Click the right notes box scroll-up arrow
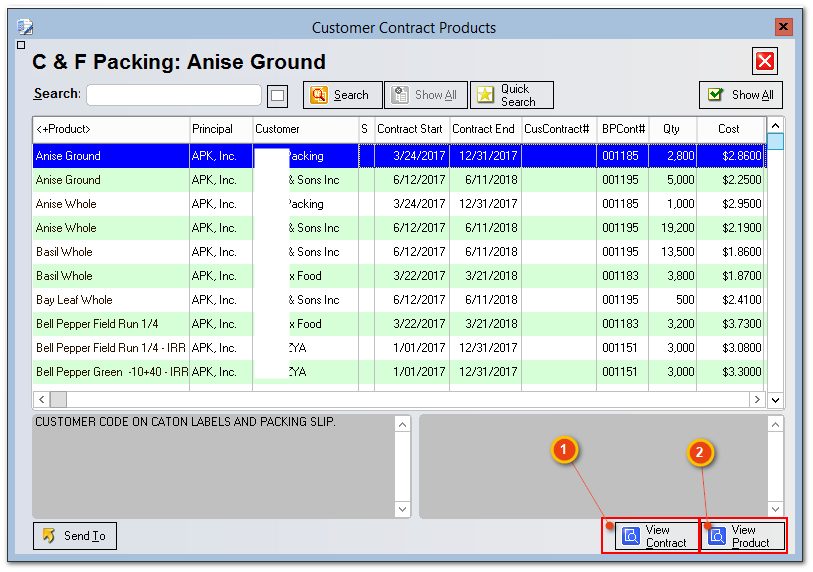Image resolution: width=813 pixels, height=572 pixels. coord(775,425)
